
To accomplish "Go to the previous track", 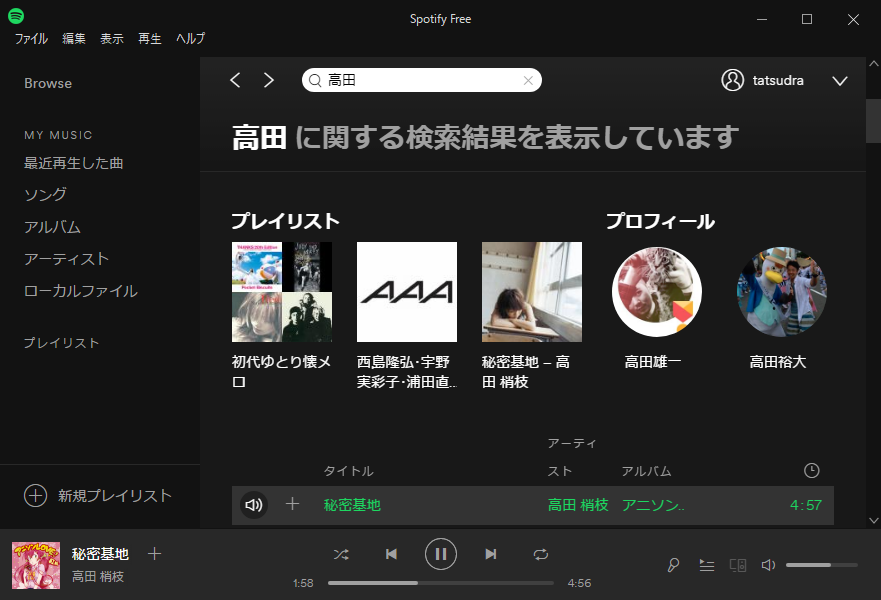I will pyautogui.click(x=392, y=554).
